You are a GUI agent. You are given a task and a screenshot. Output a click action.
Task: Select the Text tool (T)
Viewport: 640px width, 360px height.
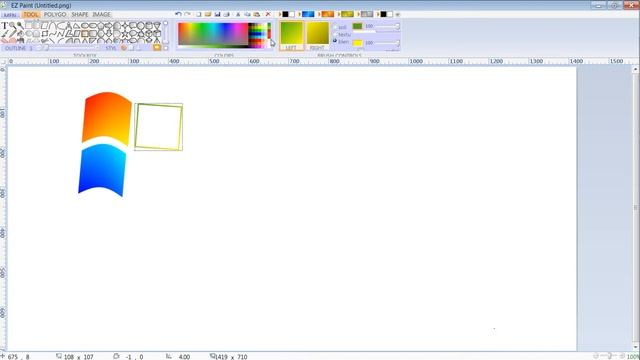[4, 25]
